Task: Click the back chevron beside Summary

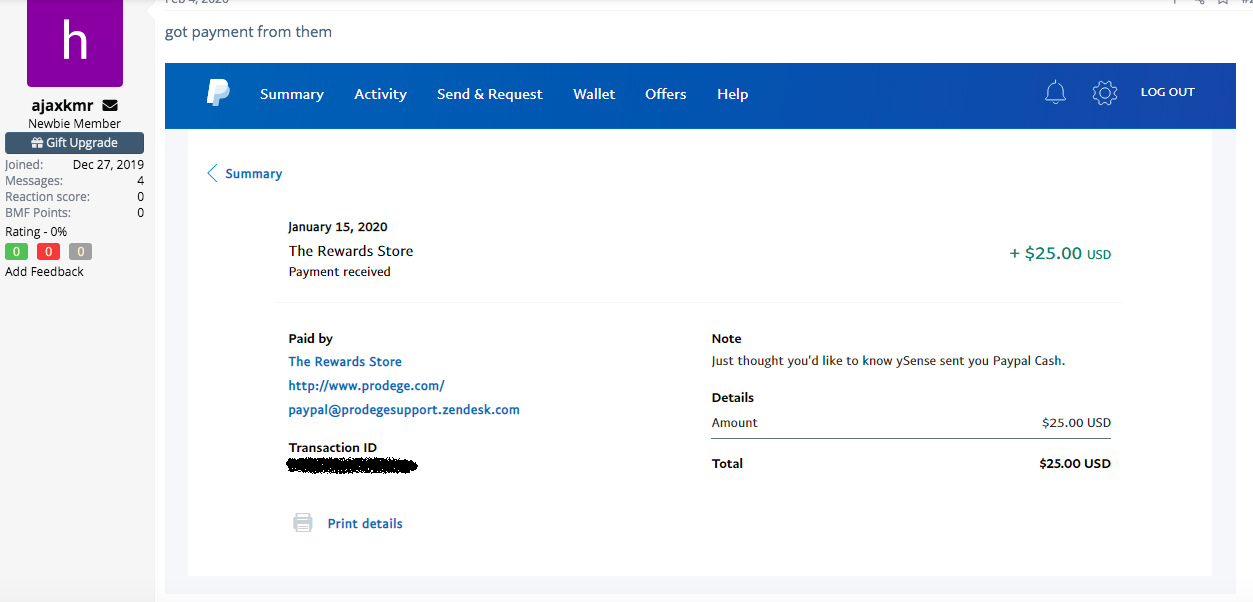Action: 212,173
